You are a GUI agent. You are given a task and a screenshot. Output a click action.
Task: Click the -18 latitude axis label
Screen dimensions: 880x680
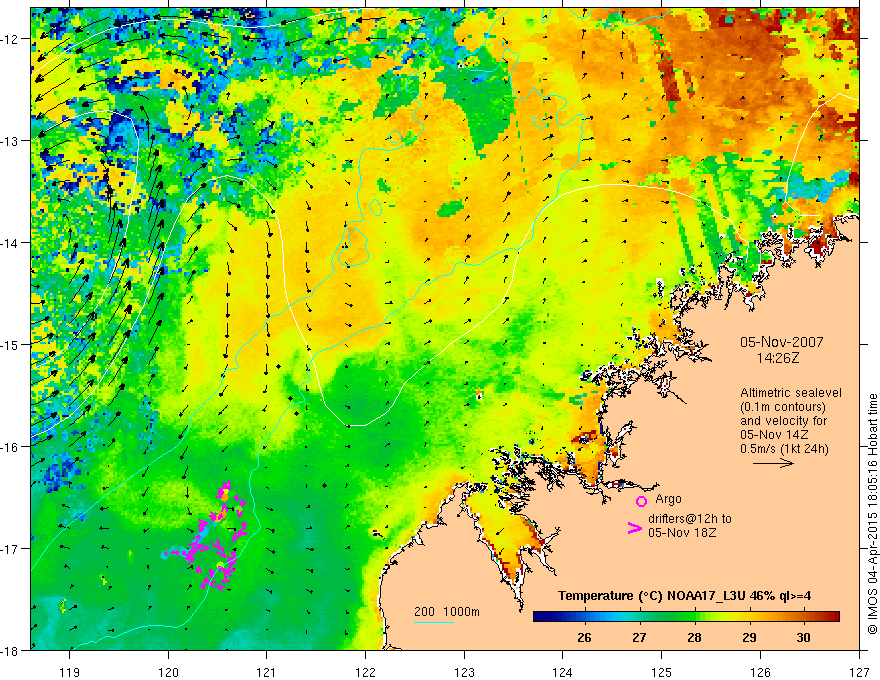[x=10, y=650]
